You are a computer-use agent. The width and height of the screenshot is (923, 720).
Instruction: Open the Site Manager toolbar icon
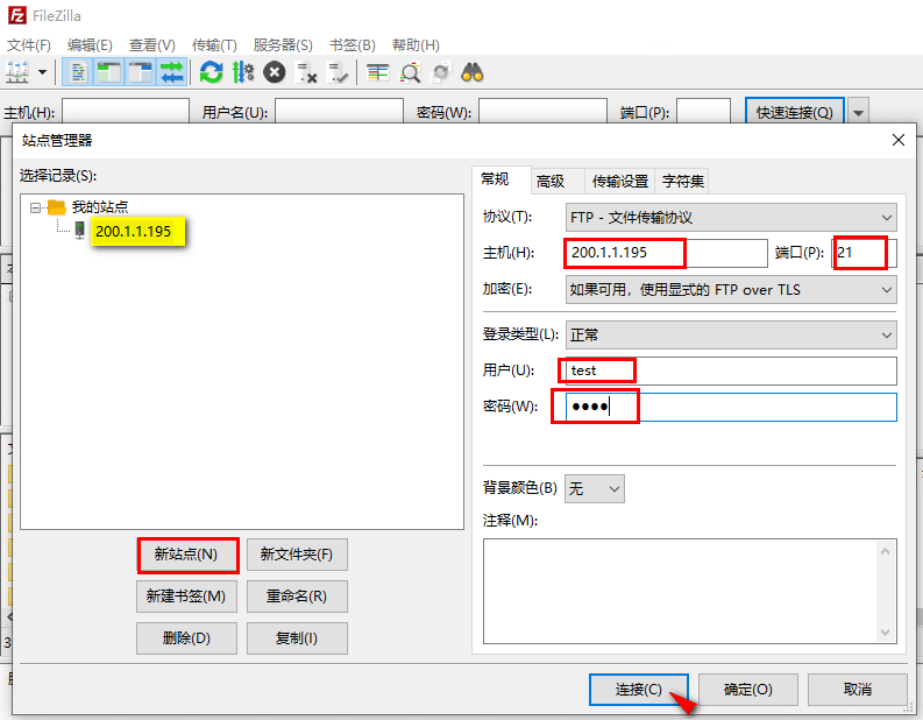(16, 71)
